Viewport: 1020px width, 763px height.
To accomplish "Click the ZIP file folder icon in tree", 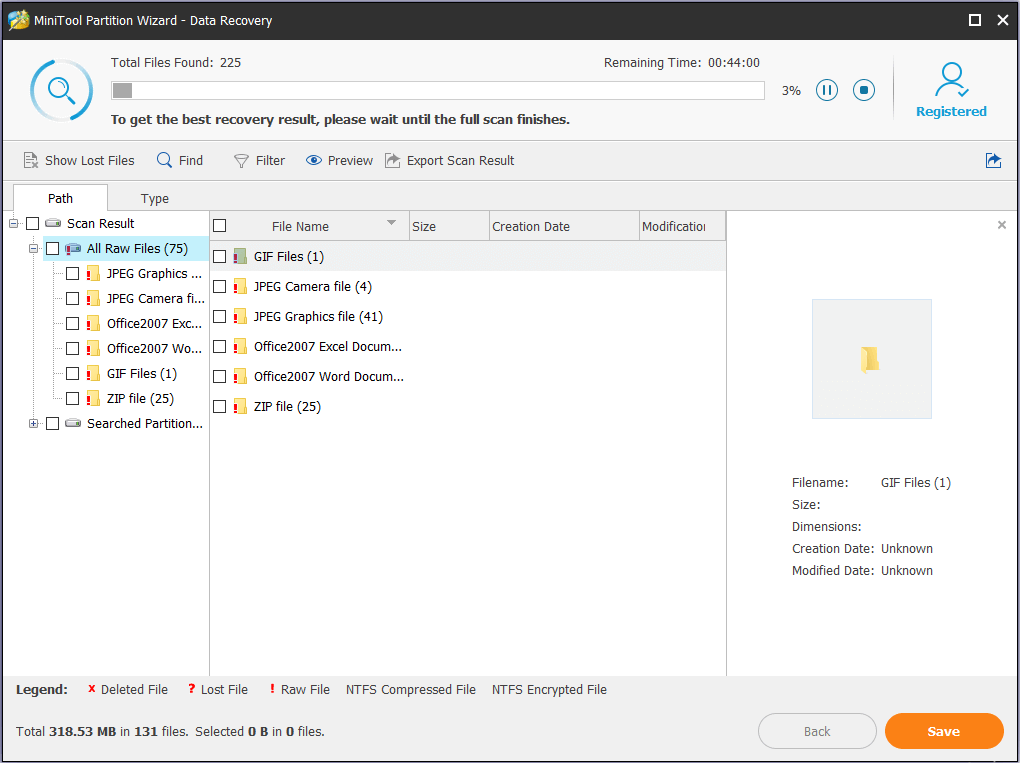I will click(93, 399).
